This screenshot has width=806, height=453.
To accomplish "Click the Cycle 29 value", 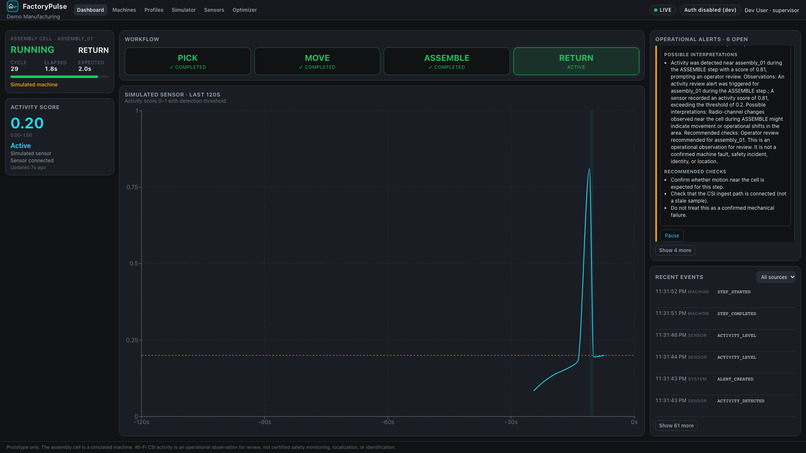I will coord(14,69).
